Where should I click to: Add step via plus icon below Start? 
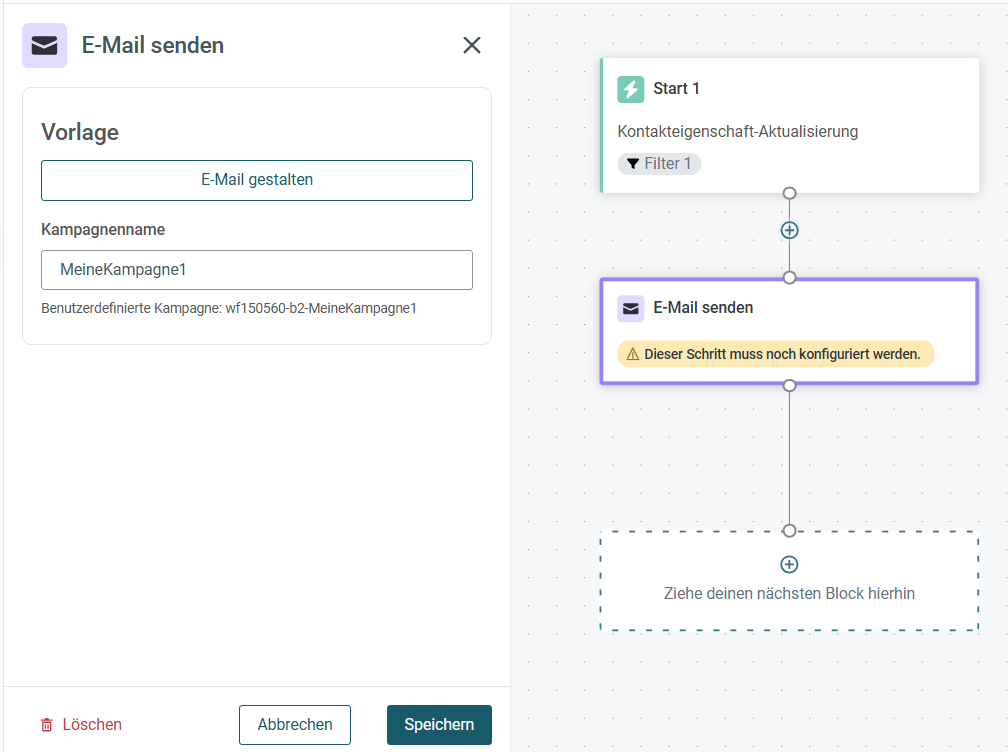(789, 230)
